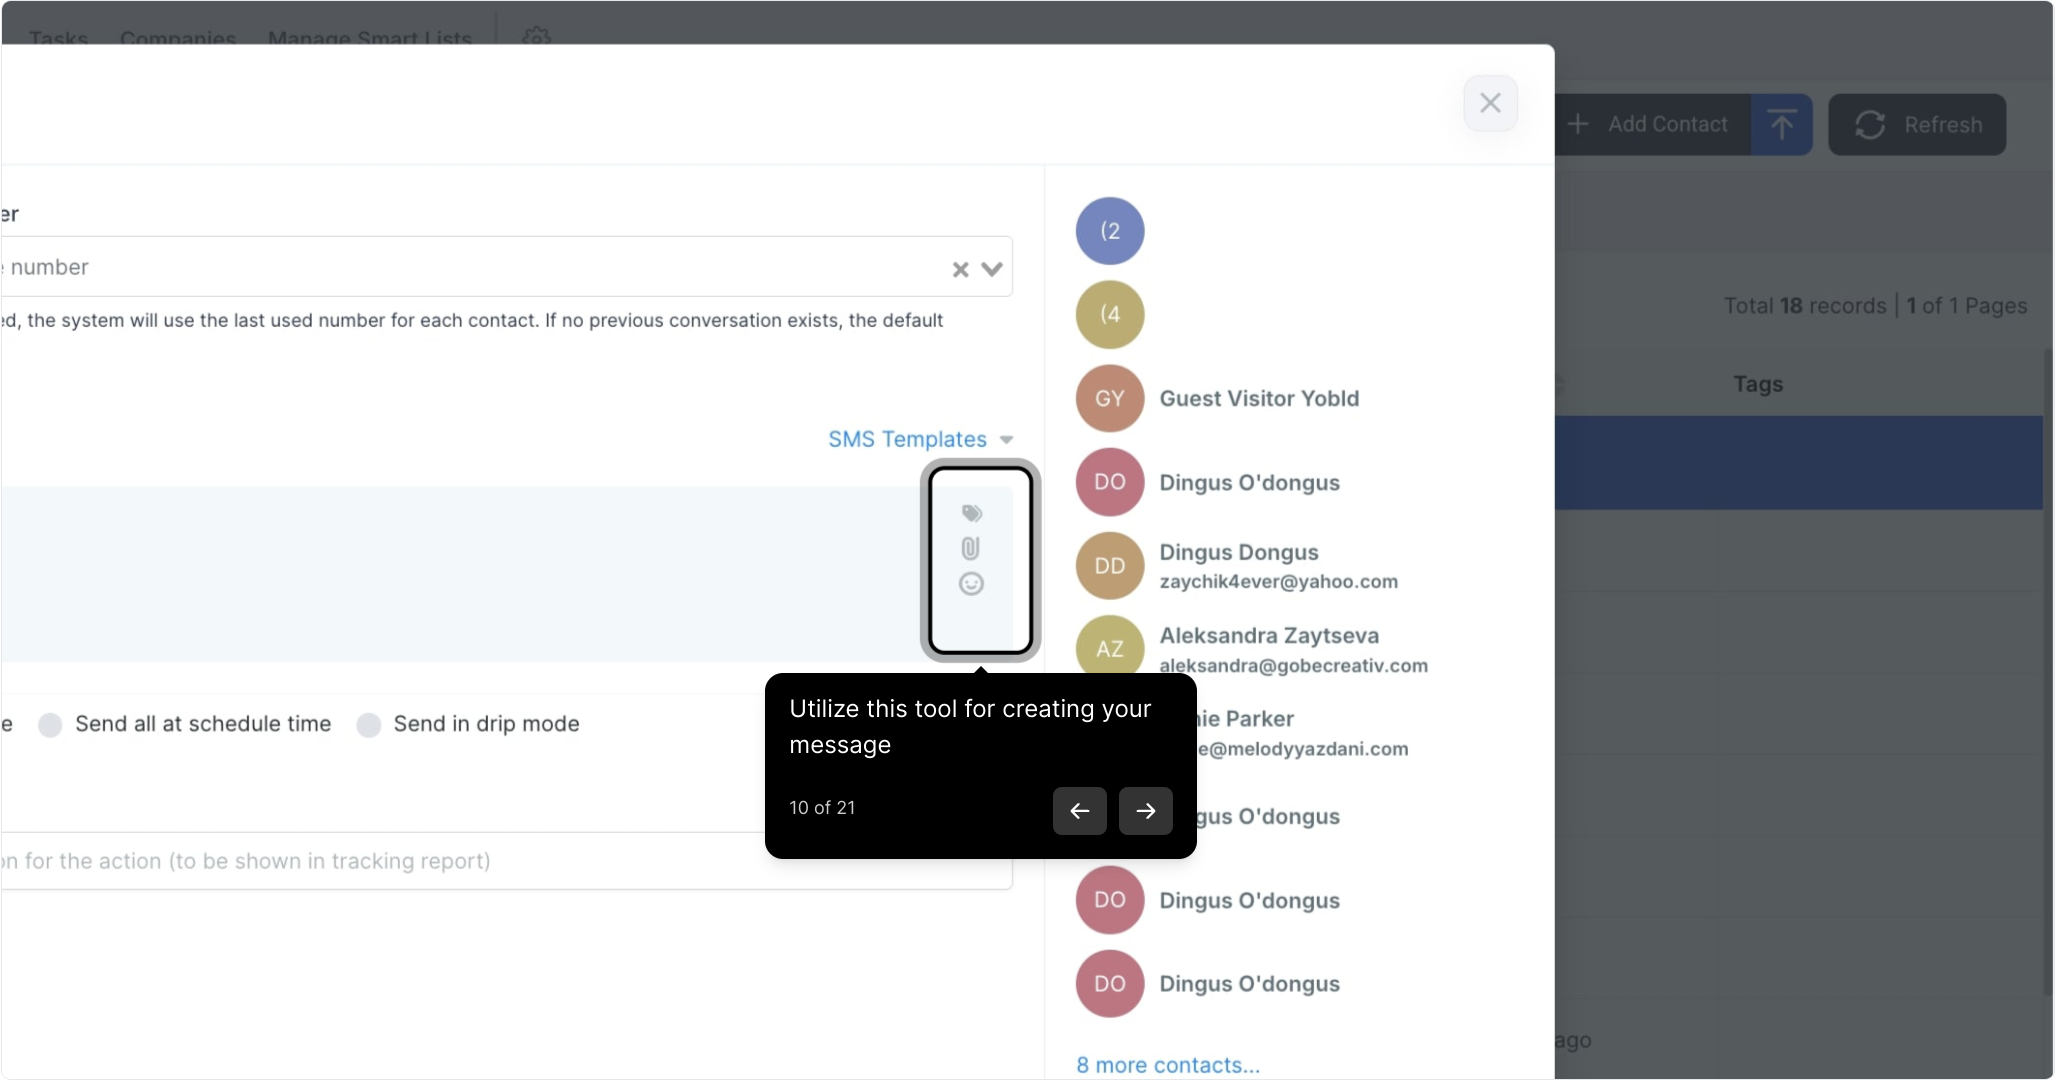Screen dimensions: 2056x1080
Task: Close the bulk SMS dialog
Action: [x=1490, y=103]
